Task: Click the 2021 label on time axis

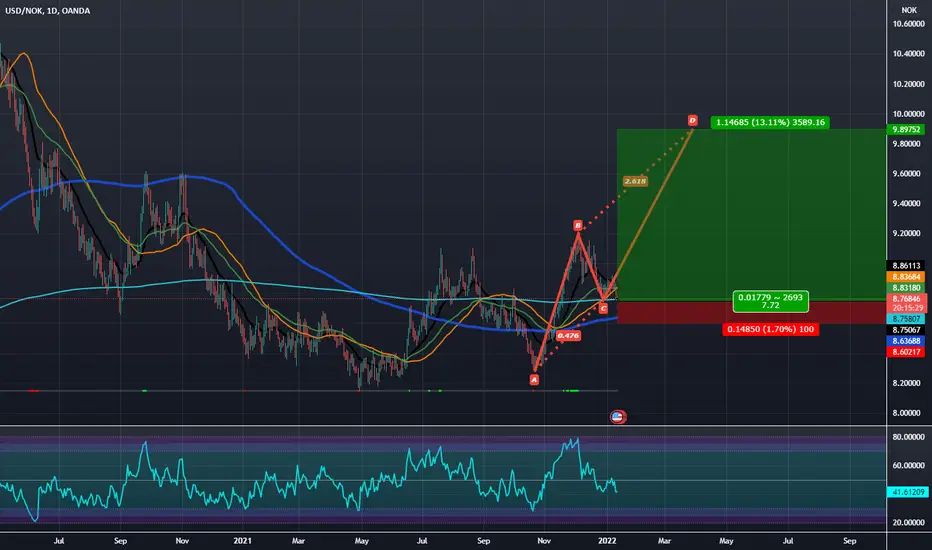Action: coord(243,540)
